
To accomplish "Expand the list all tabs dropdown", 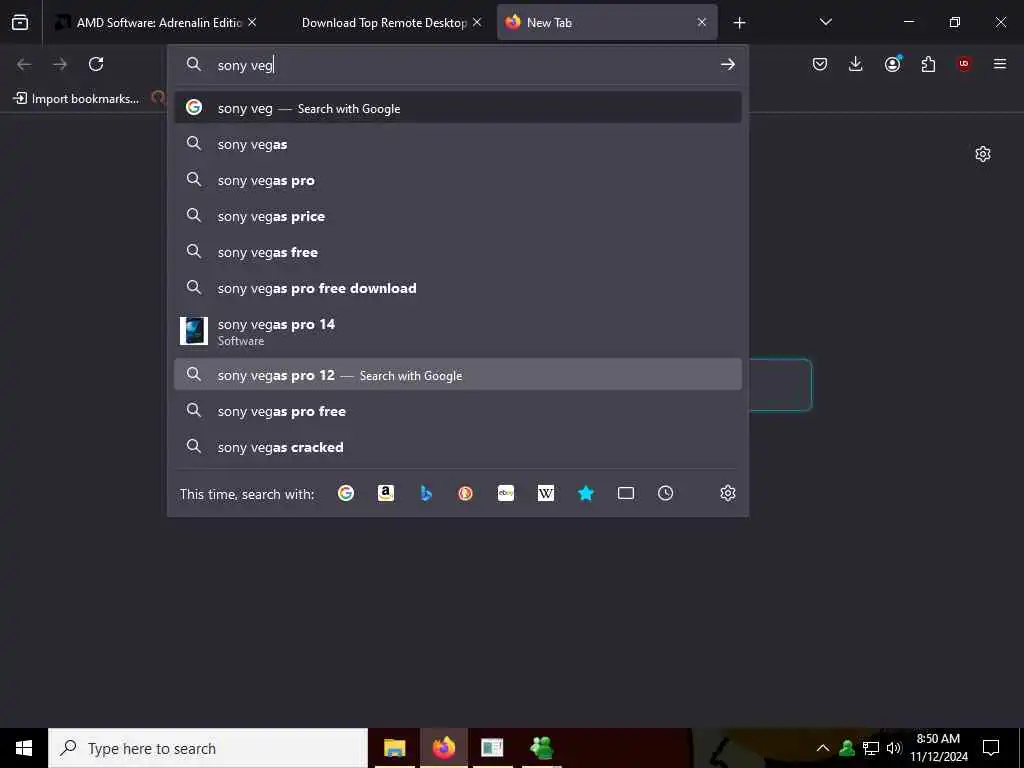I will click(x=825, y=22).
